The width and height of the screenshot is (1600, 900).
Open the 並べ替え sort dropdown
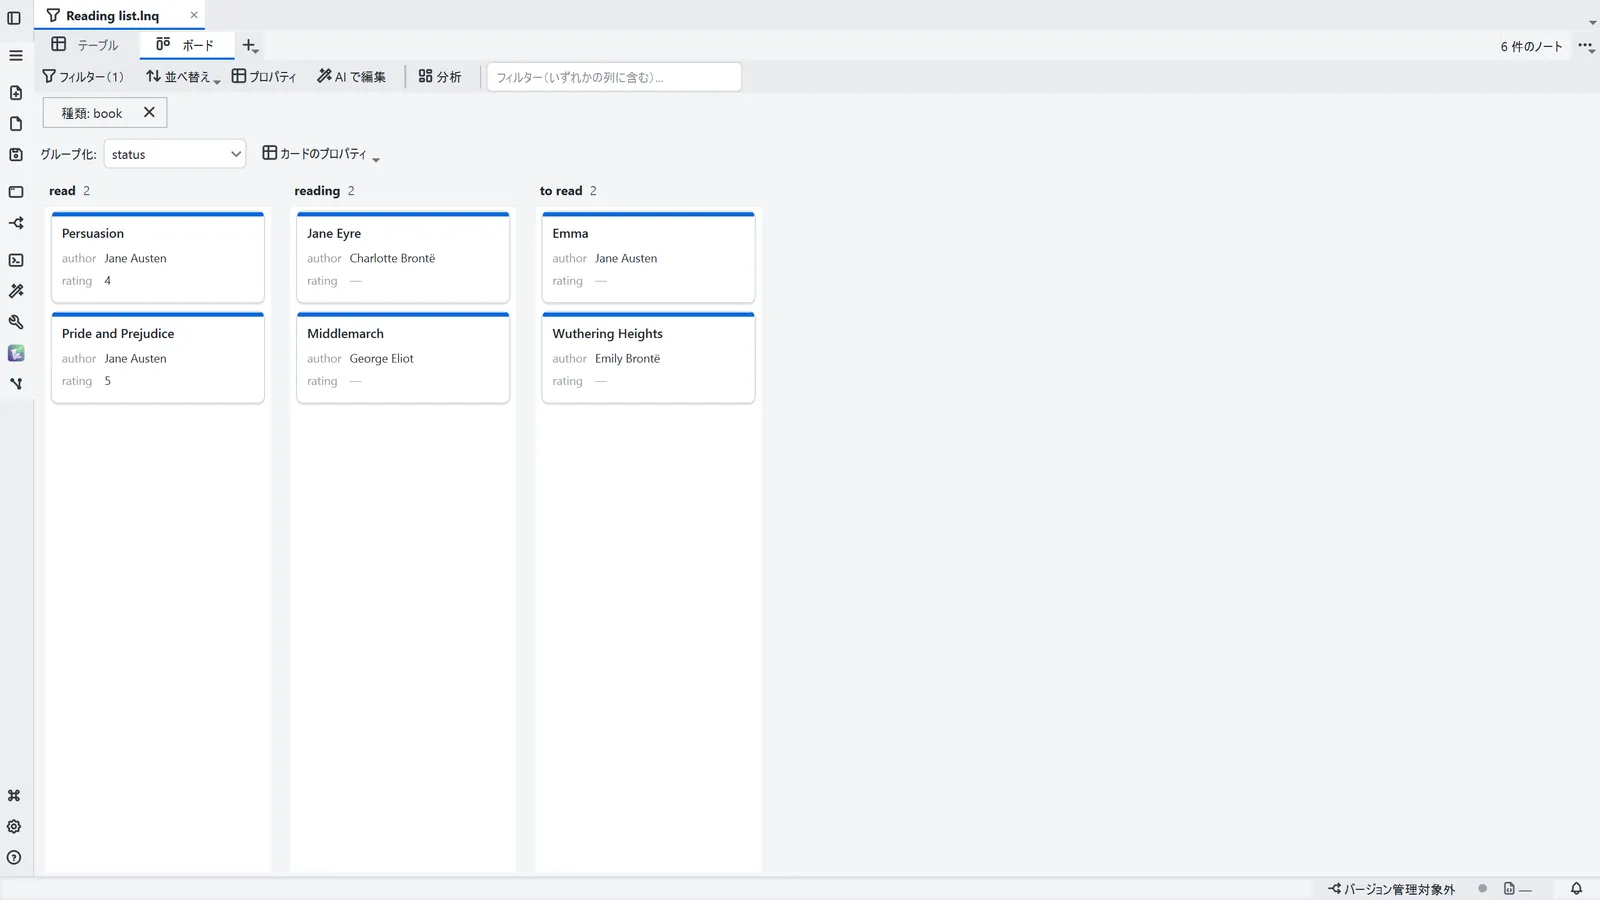point(182,77)
